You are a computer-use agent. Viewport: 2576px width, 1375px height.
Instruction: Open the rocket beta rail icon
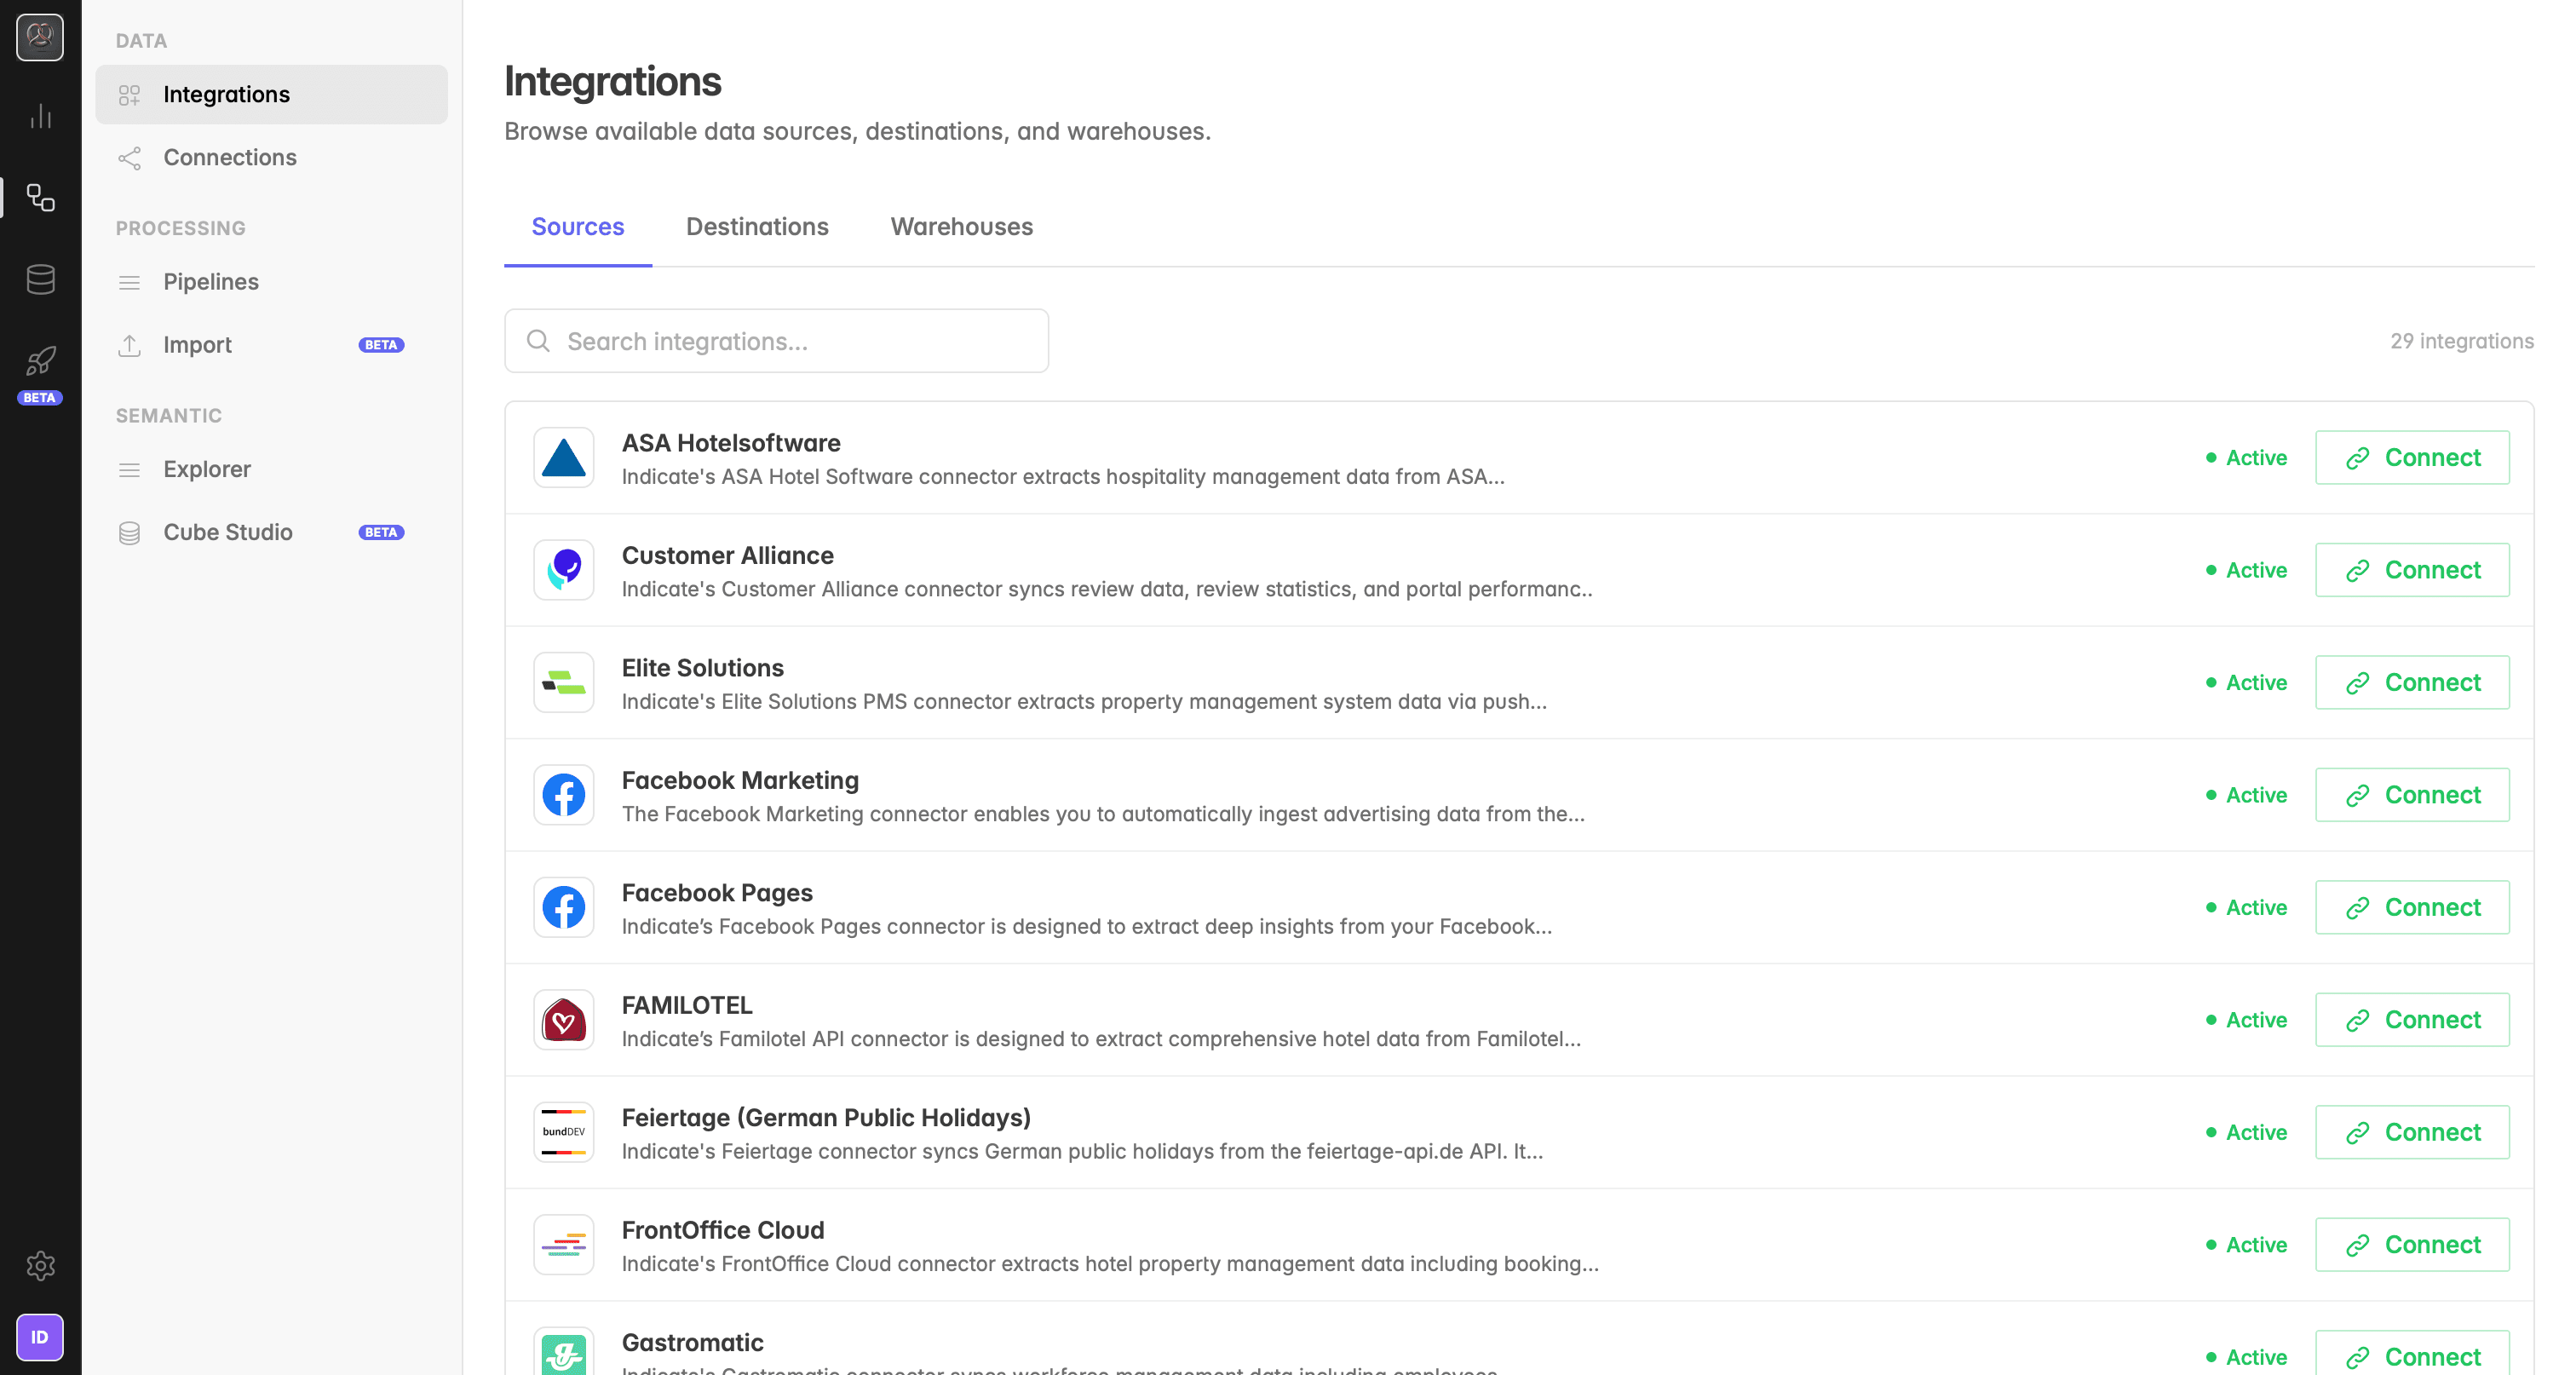40,361
